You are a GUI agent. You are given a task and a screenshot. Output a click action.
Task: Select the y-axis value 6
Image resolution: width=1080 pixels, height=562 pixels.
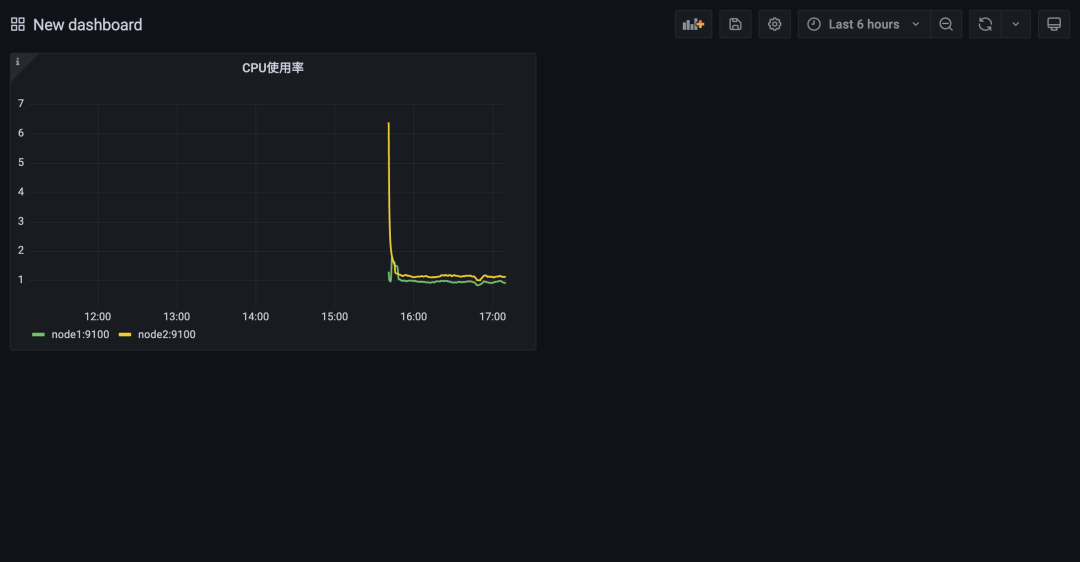pyautogui.click(x=21, y=133)
